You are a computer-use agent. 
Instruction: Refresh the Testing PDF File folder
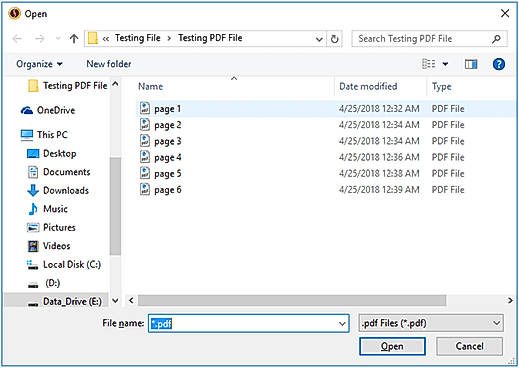[334, 39]
